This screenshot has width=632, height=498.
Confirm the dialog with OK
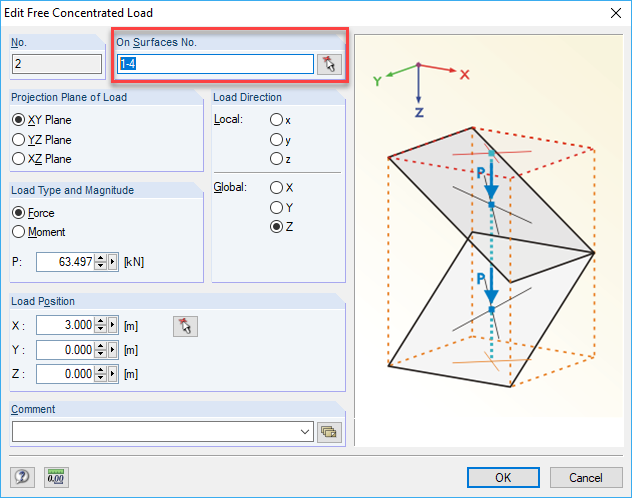pyautogui.click(x=503, y=477)
